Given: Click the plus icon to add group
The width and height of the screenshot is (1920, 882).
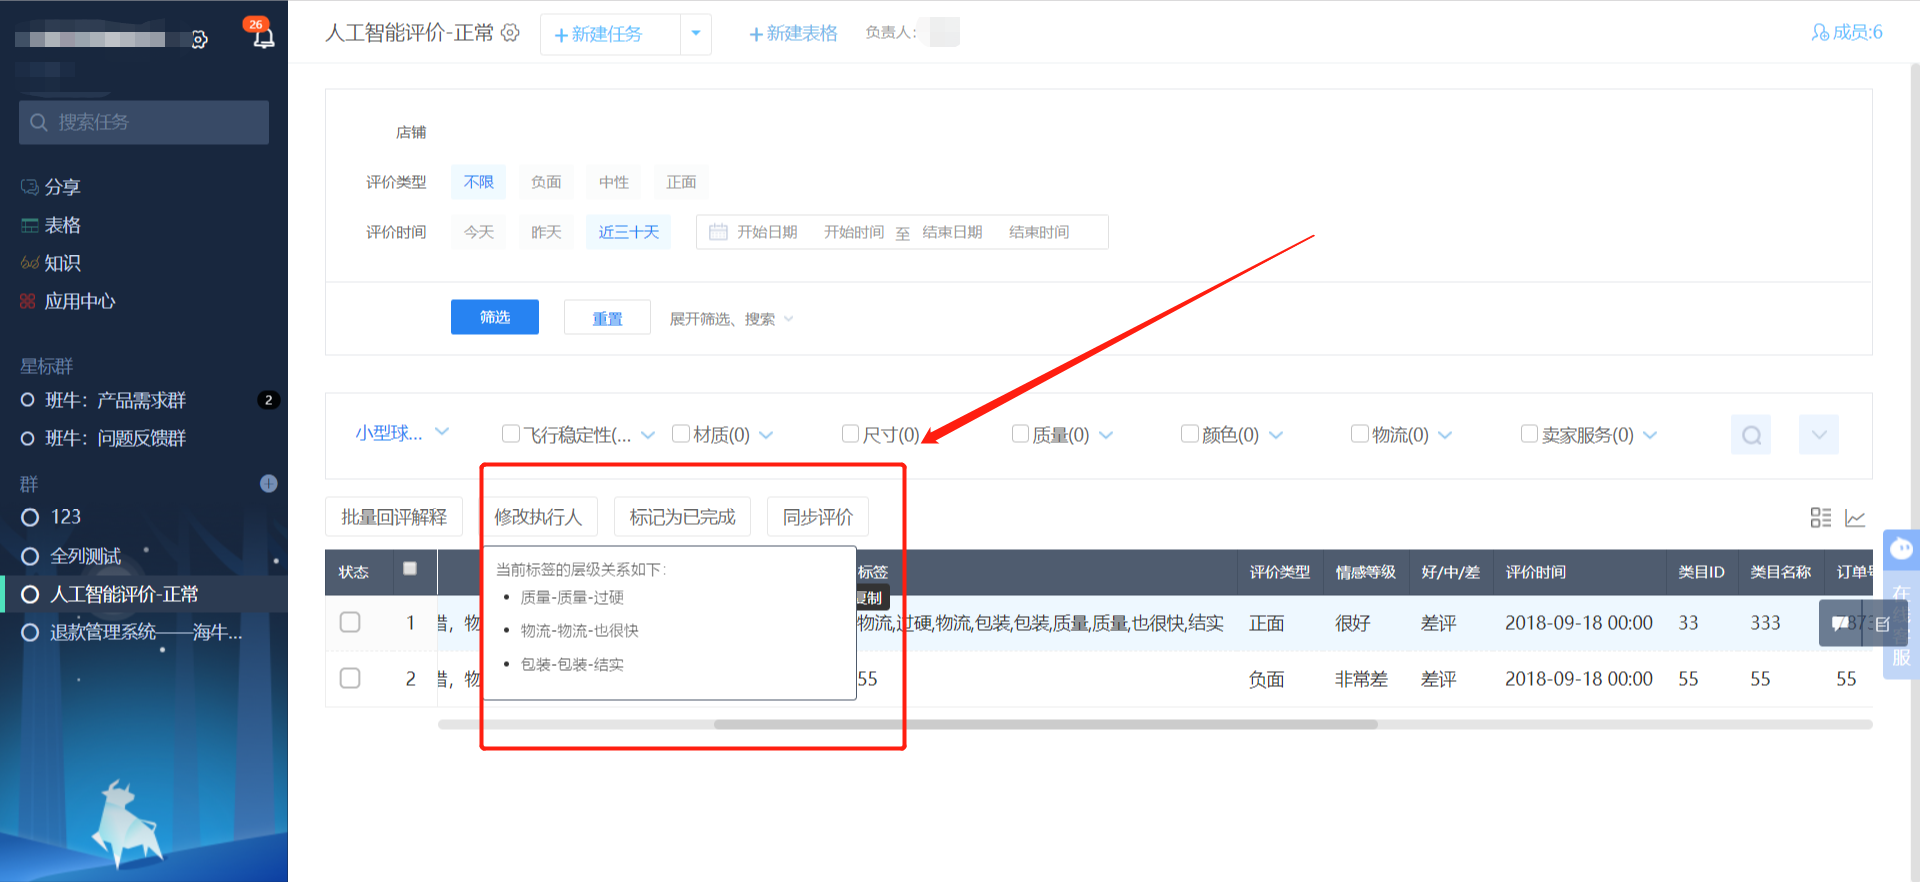Looking at the screenshot, I should [x=268, y=484].
